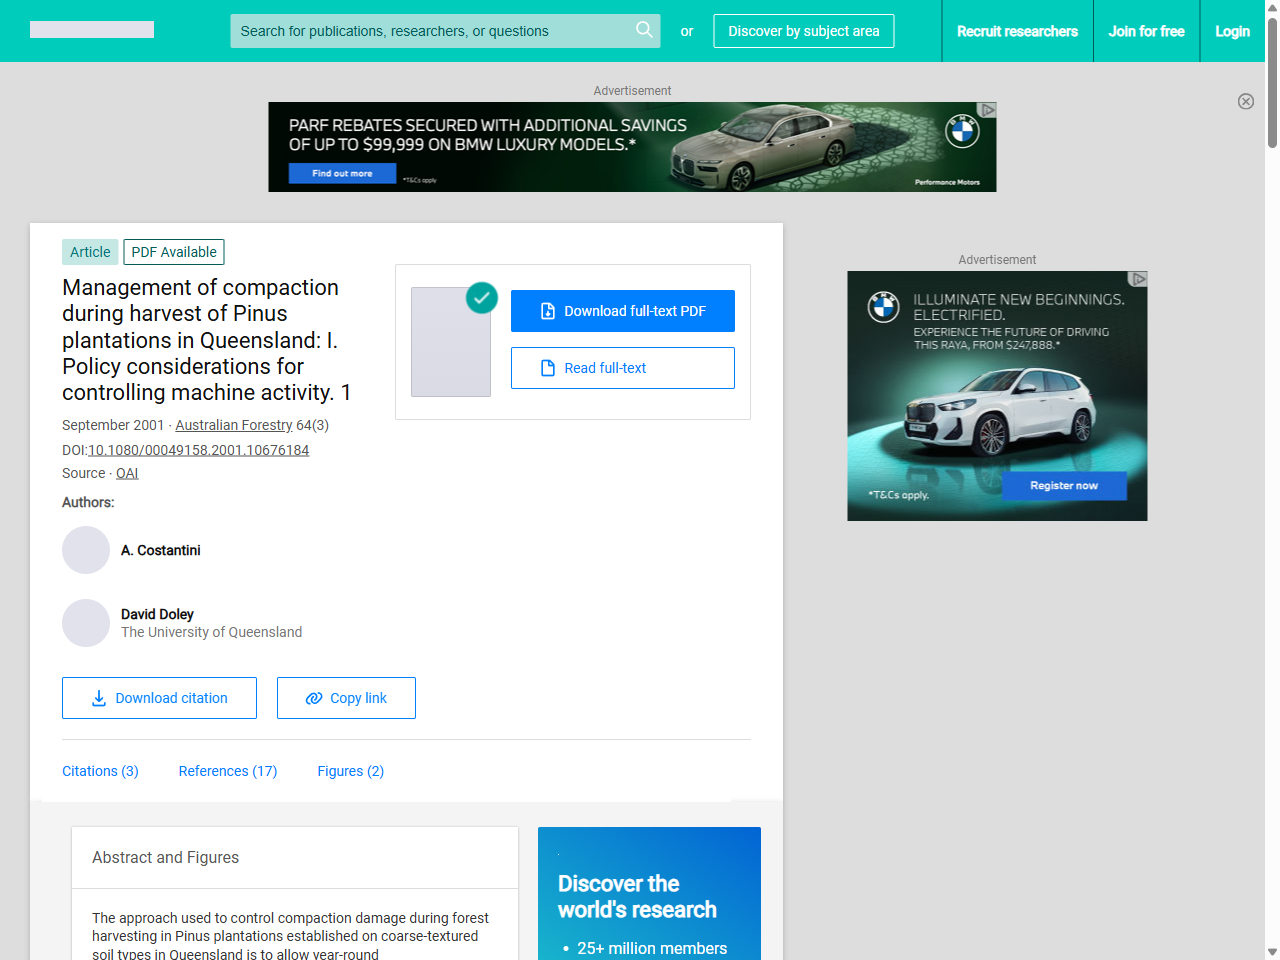Image resolution: width=1280 pixels, height=960 pixels.
Task: Open the publication PDF preview thumbnail
Action: coord(451,342)
